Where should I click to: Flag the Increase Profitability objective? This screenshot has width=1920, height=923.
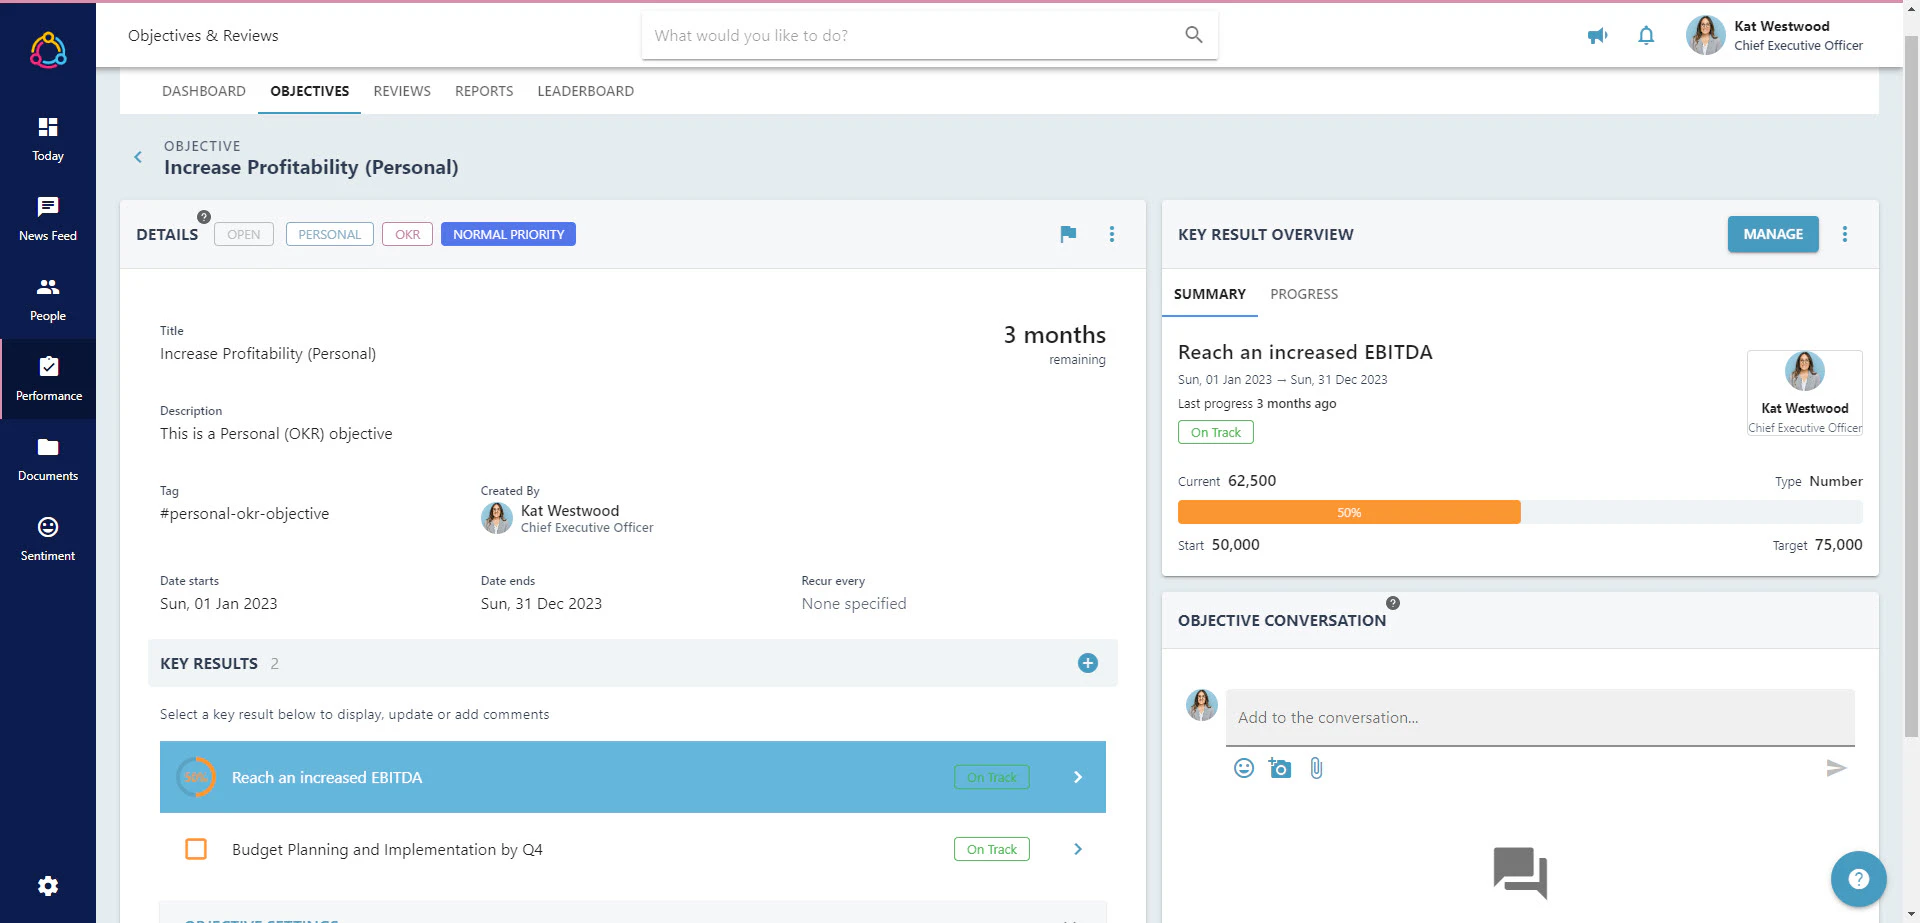[x=1067, y=234]
